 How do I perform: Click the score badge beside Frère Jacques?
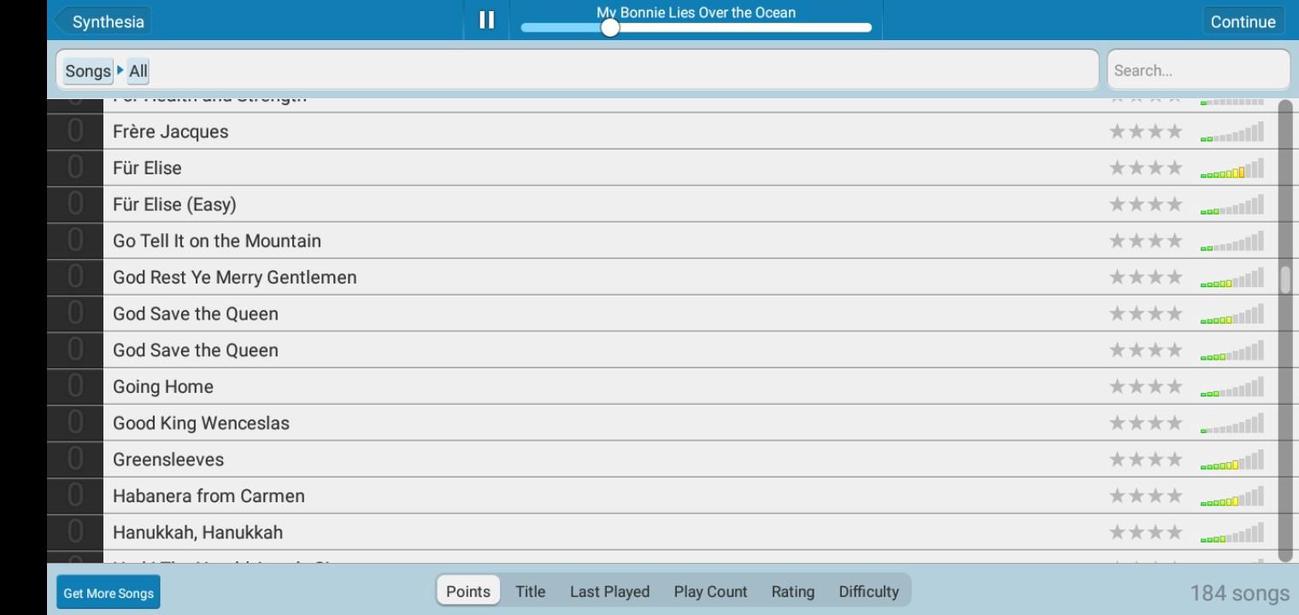pos(76,130)
